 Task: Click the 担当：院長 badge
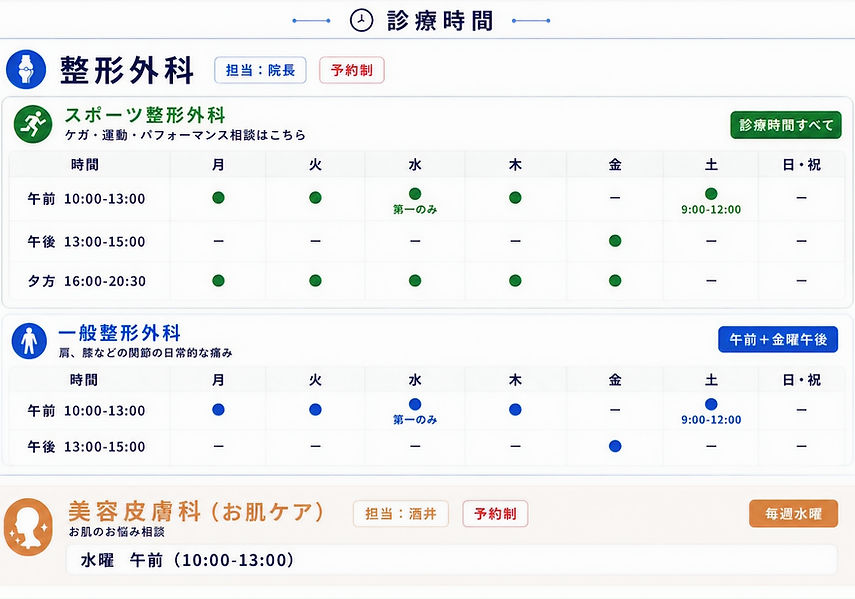click(x=260, y=70)
